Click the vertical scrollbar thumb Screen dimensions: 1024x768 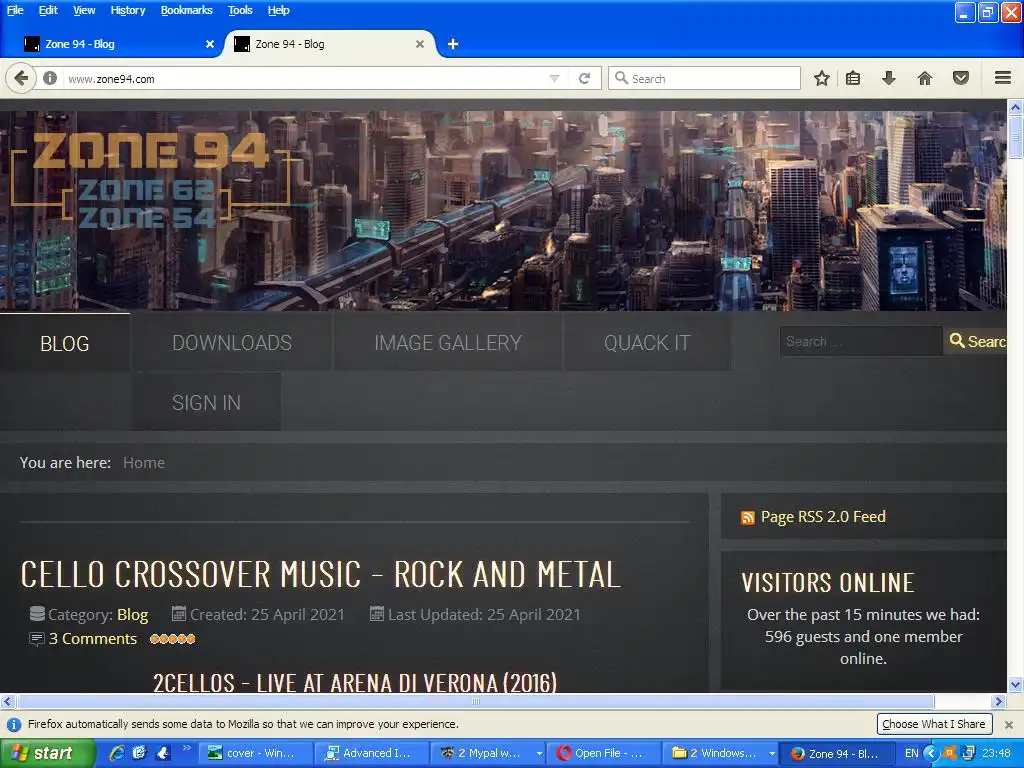(1015, 136)
